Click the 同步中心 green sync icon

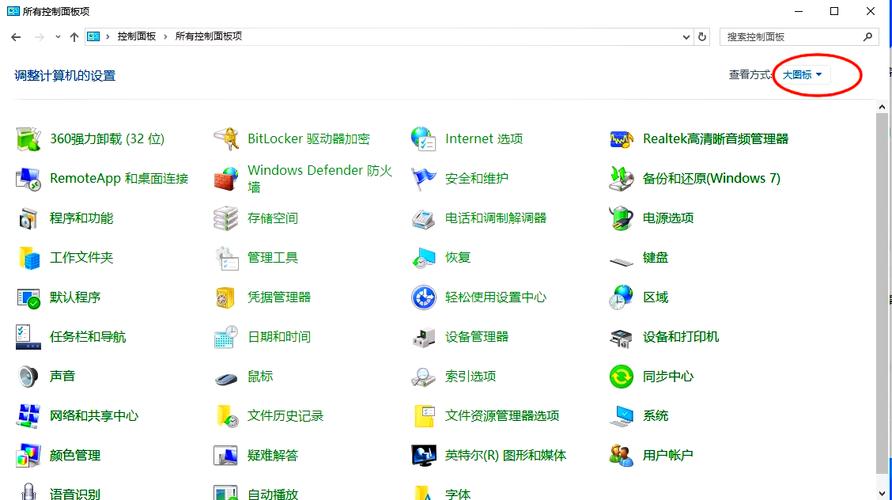pyautogui.click(x=621, y=377)
